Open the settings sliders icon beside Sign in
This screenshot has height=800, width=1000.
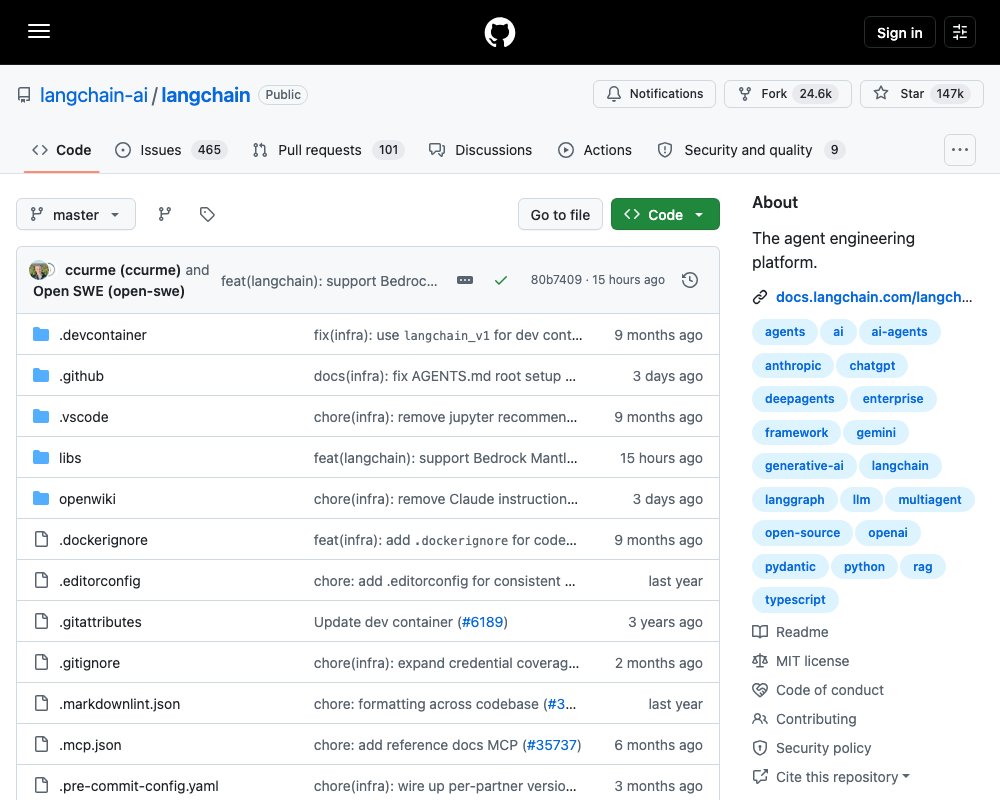tap(960, 32)
